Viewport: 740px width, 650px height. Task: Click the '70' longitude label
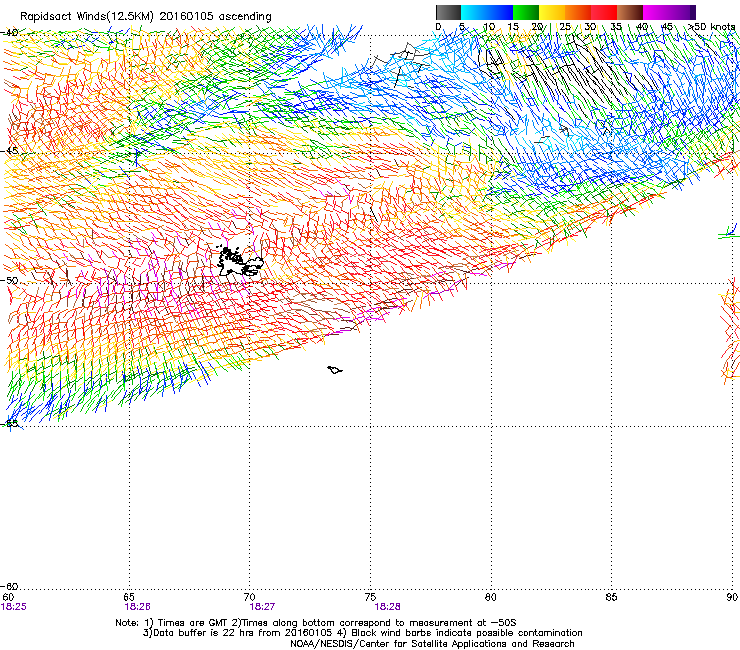(249, 597)
